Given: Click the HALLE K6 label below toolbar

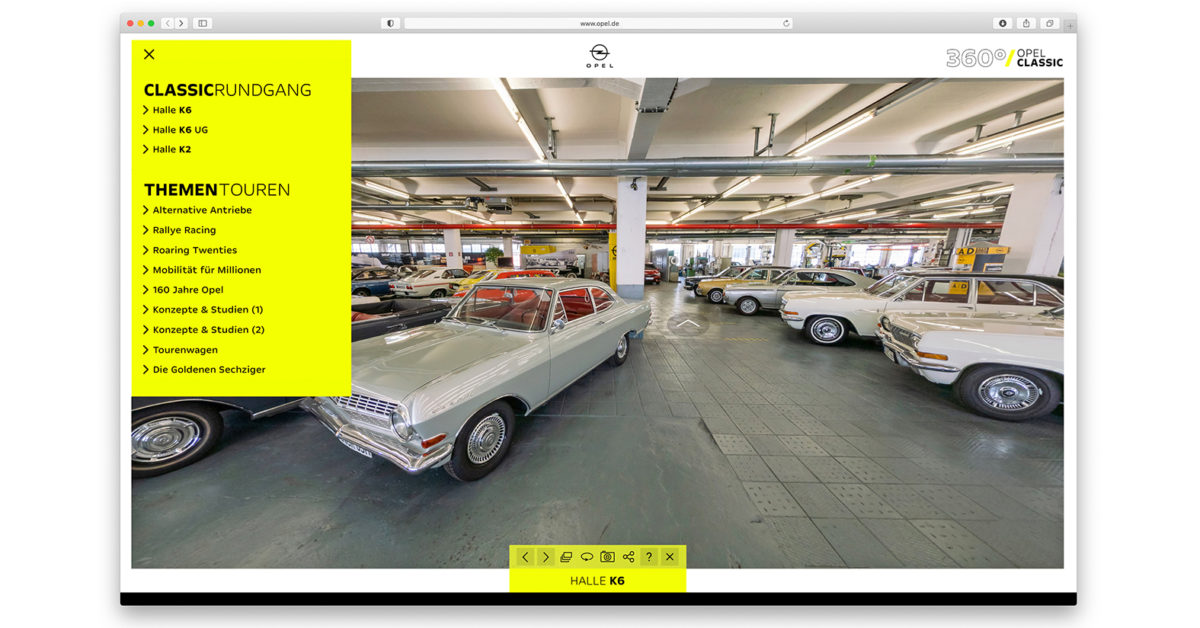Looking at the screenshot, I should (597, 580).
